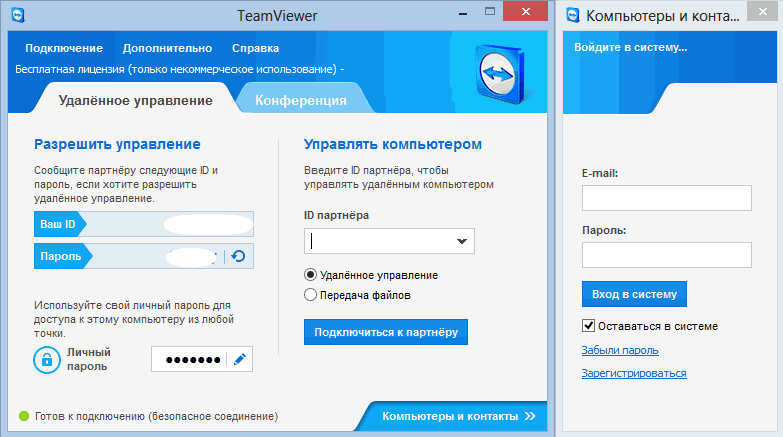The width and height of the screenshot is (783, 437).
Task: Edit the personal password with the pencil icon
Action: tap(240, 359)
